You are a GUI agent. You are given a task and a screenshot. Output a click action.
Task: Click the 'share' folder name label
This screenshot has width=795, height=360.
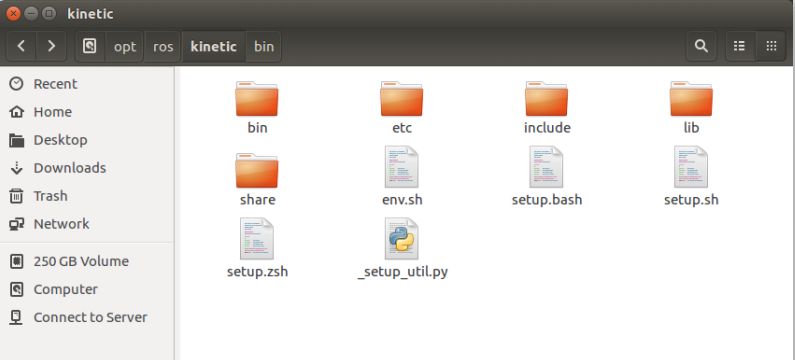[258, 200]
